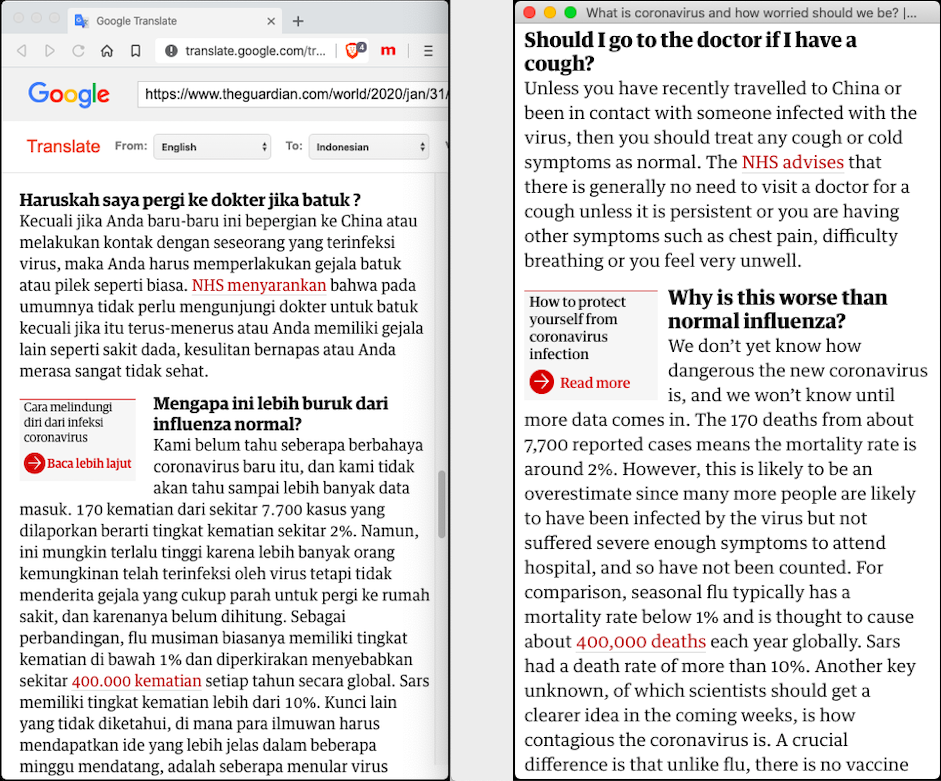Open the 'NHS menyarankan' link
The width and height of the screenshot is (941, 781).
pyautogui.click(x=259, y=285)
